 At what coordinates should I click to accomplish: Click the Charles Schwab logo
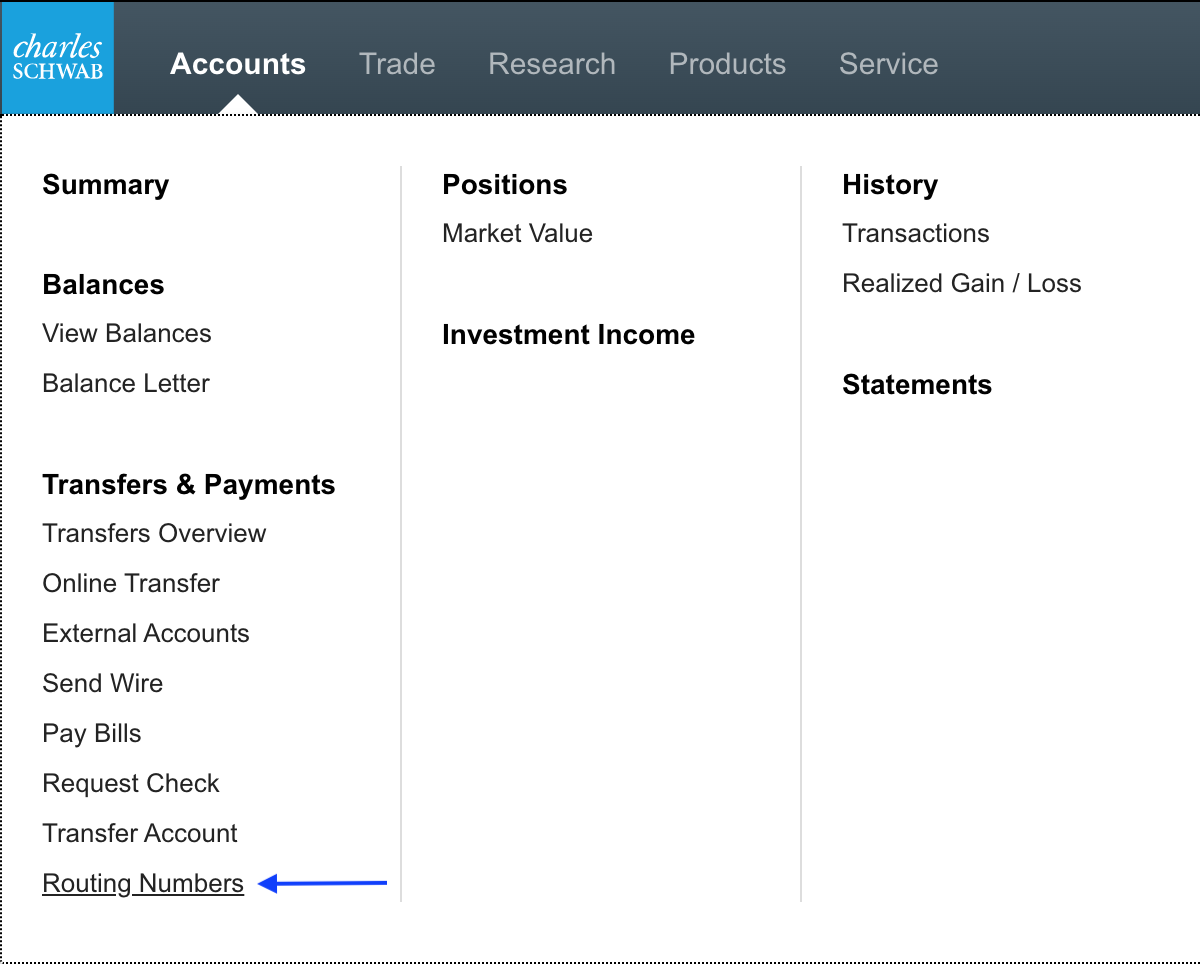[x=57, y=57]
